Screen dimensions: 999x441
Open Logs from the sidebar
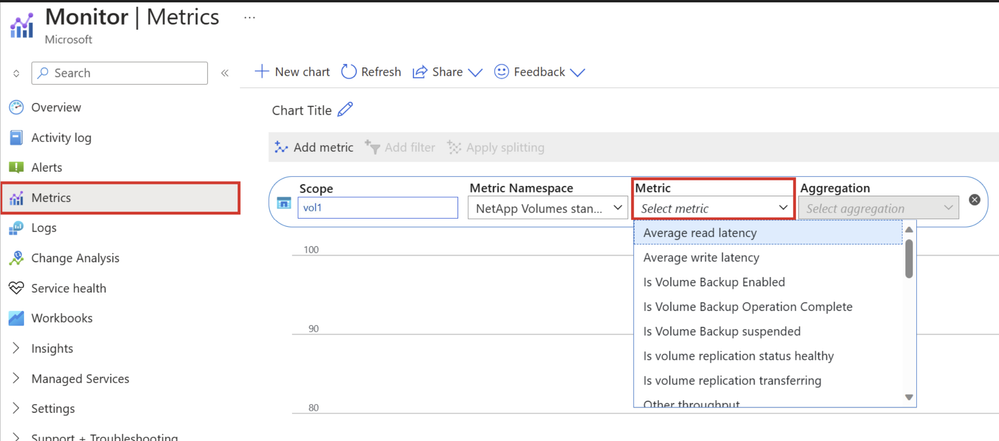point(44,228)
